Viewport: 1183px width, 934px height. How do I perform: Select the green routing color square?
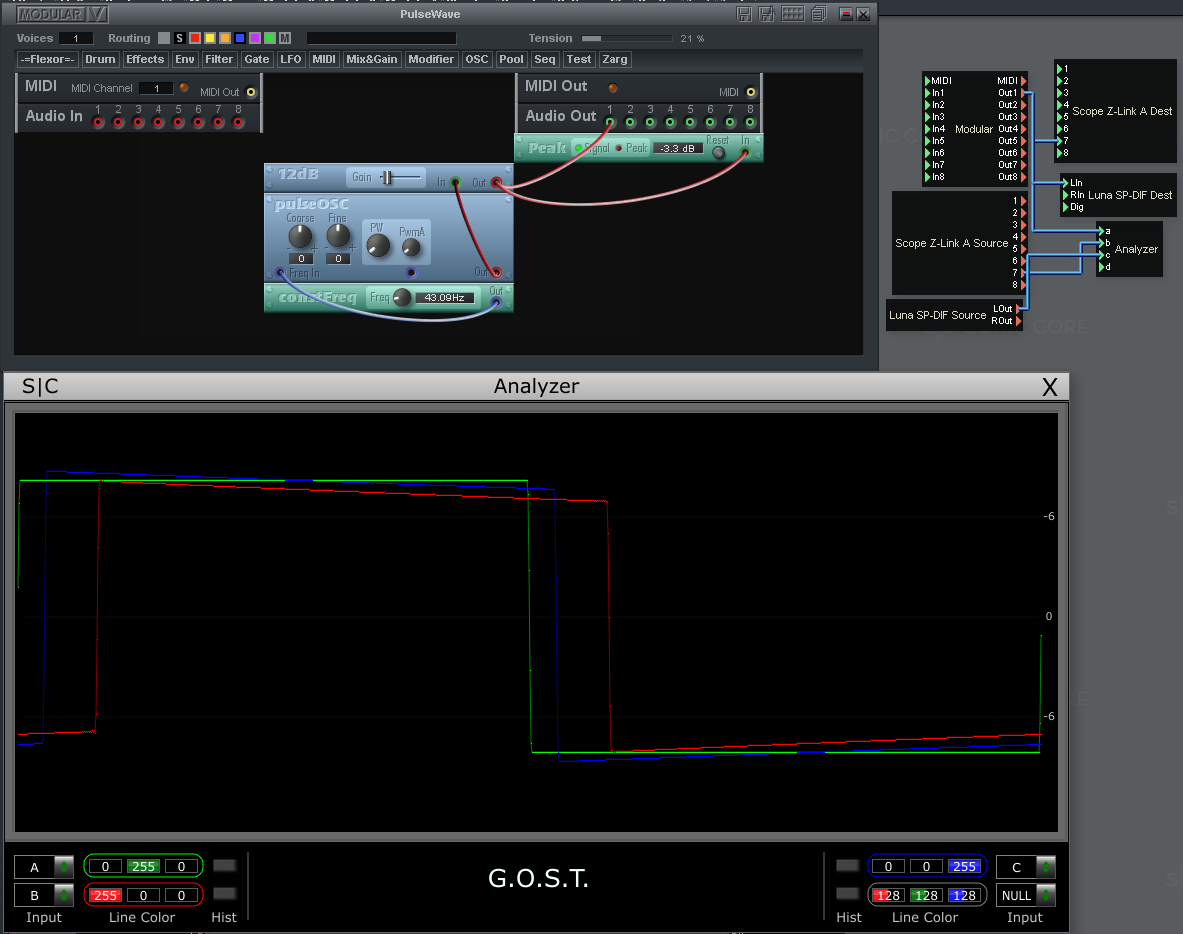270,38
